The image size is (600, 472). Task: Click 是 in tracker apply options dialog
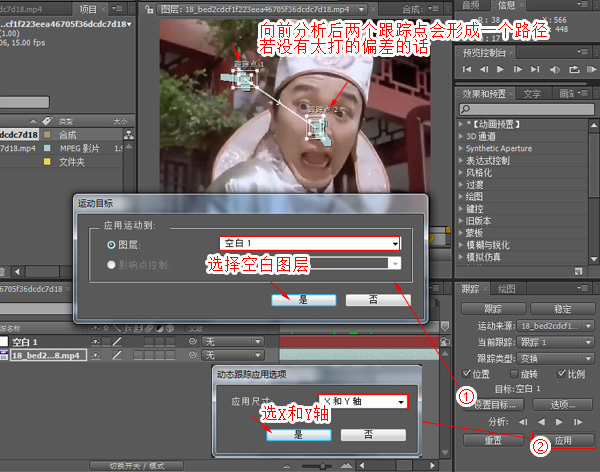point(298,435)
